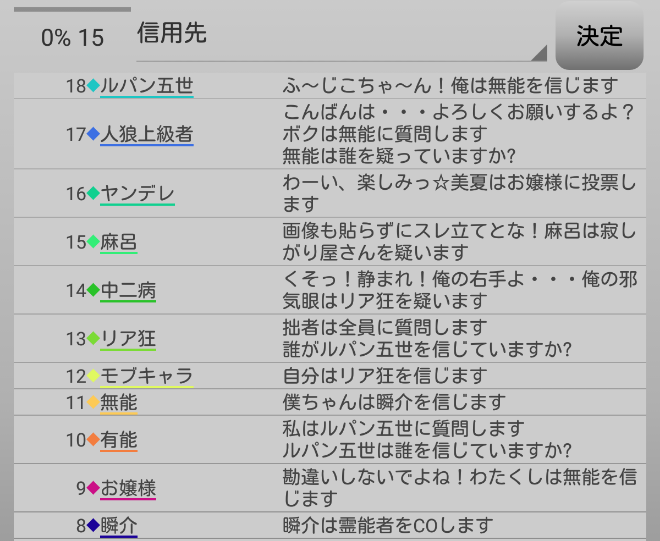Click the teal diamond icon next to ルパン五世
This screenshot has height=541, width=660.
[x=93, y=86]
